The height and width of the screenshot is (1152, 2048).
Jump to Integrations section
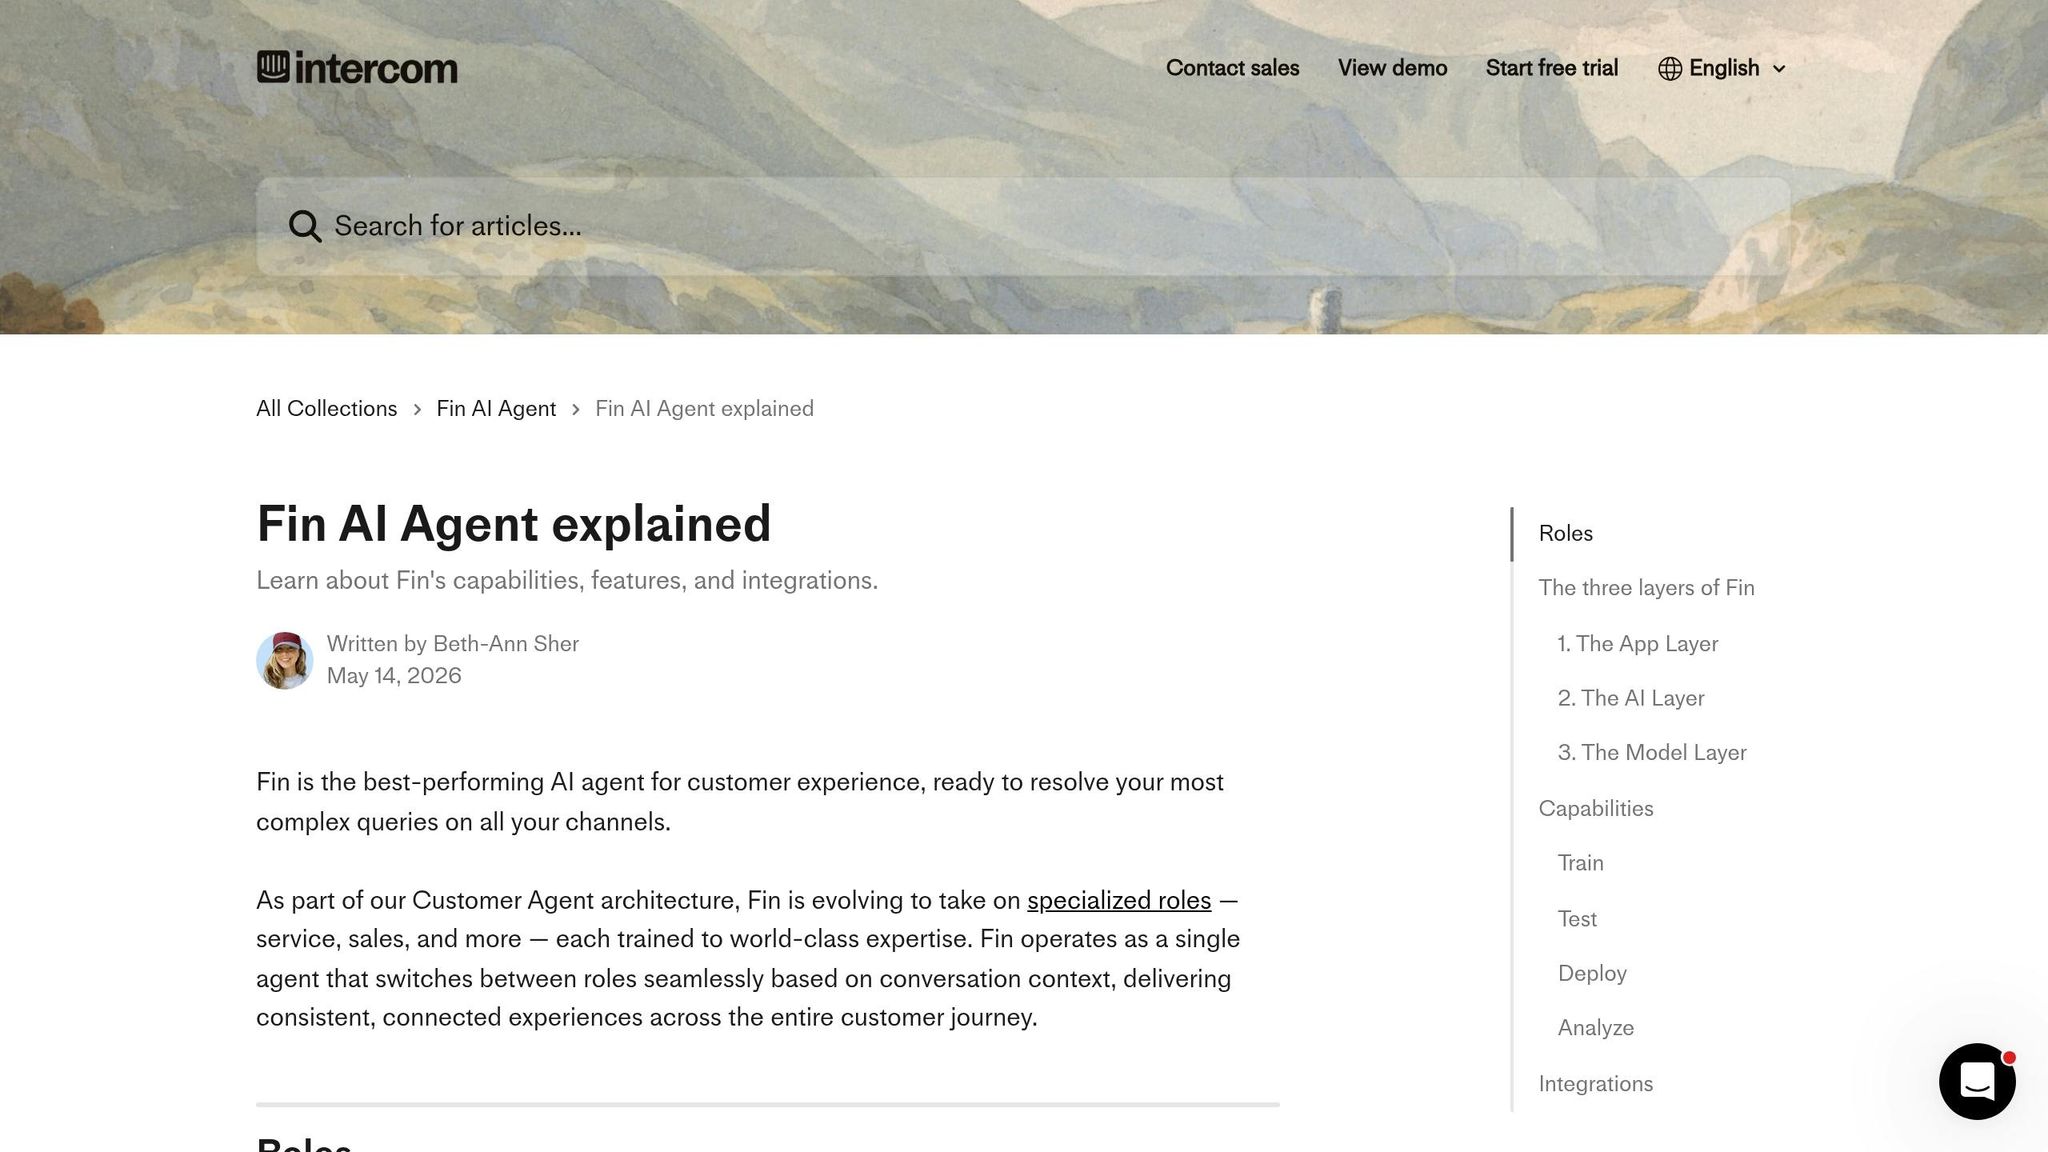[1595, 1084]
